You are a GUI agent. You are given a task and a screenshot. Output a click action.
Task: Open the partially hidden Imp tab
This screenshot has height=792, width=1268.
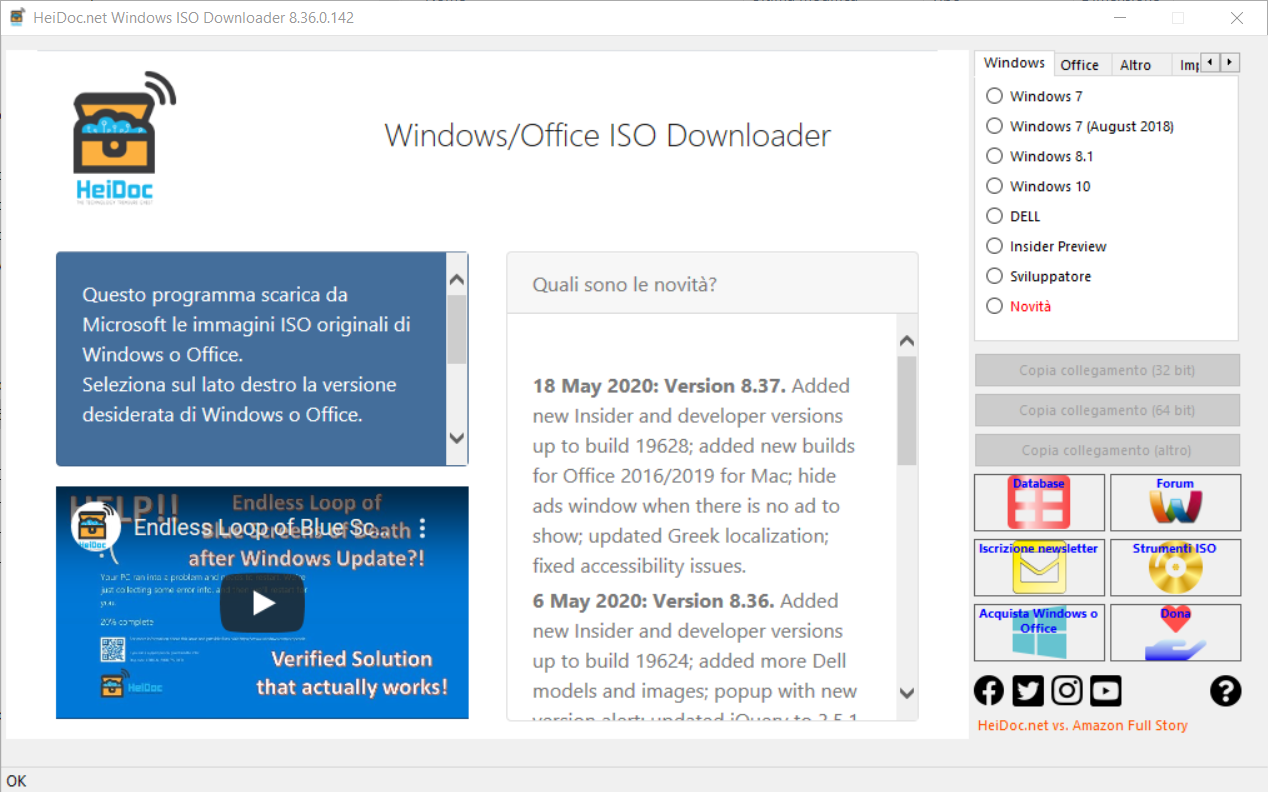1187,65
